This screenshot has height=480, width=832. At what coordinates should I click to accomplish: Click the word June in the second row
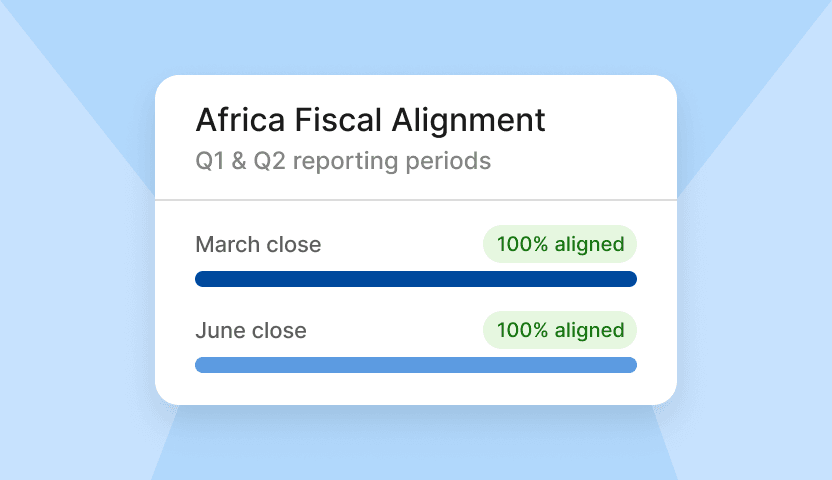(218, 330)
